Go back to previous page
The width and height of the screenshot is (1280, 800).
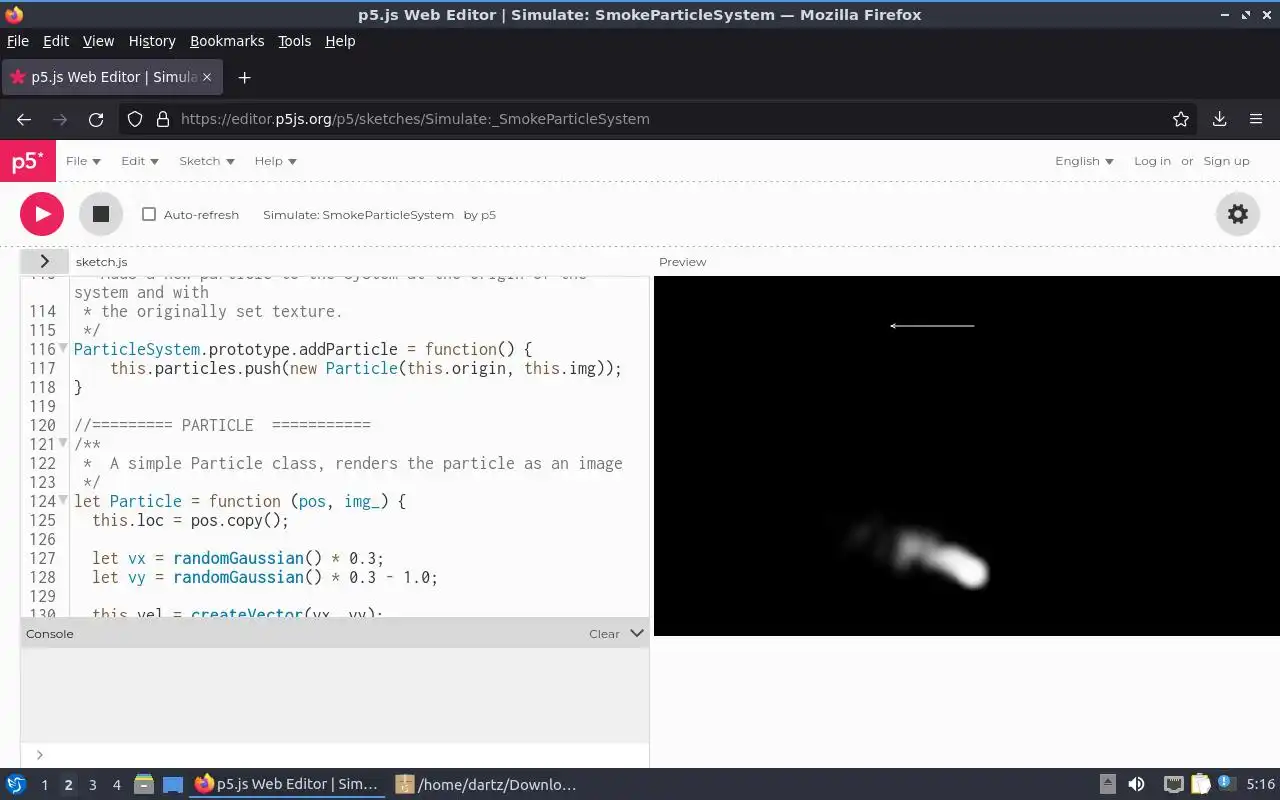click(x=24, y=119)
